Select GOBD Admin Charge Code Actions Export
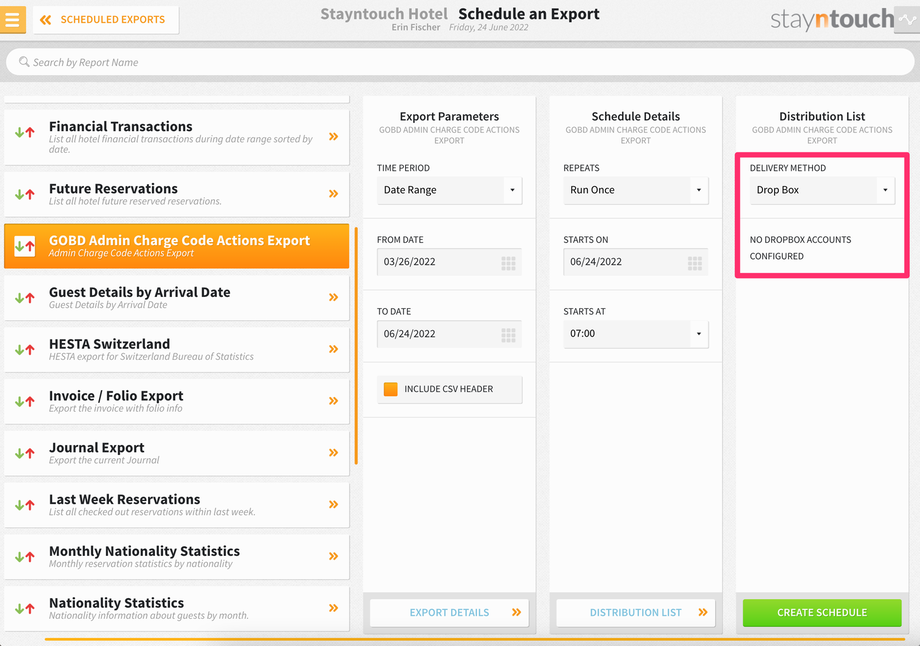 177,246
